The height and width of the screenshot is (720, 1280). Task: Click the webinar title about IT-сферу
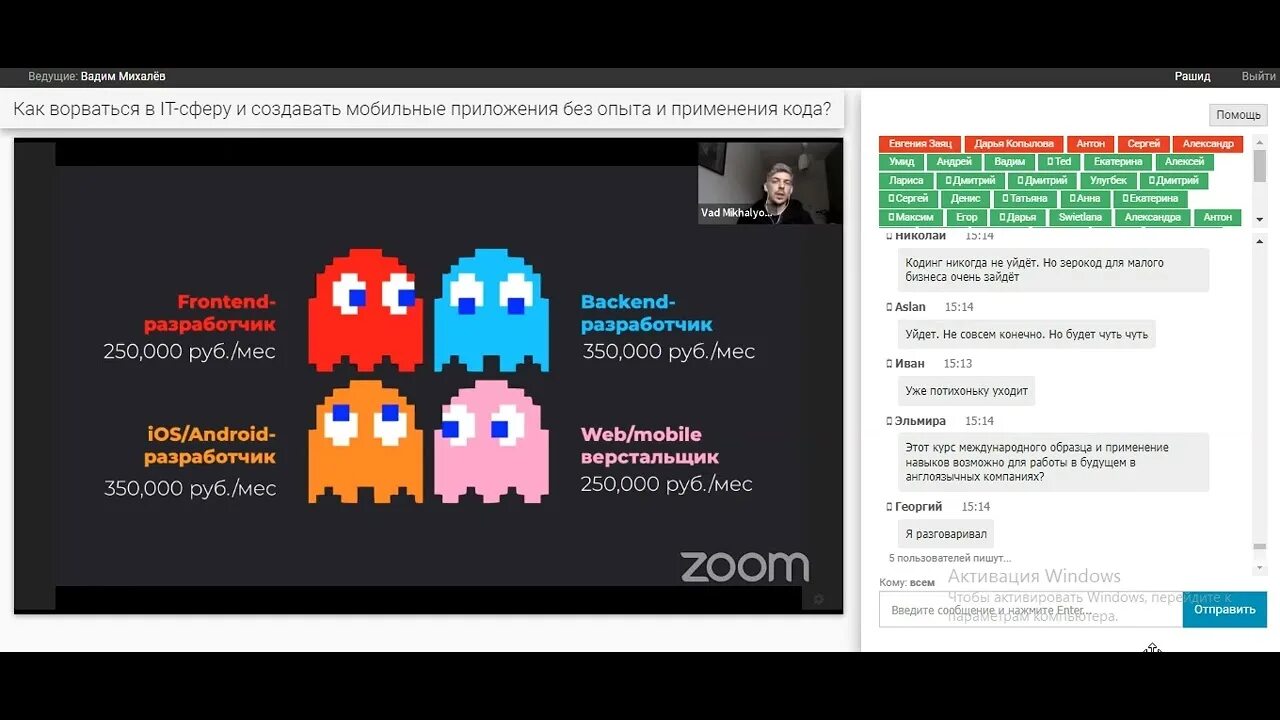tap(422, 109)
